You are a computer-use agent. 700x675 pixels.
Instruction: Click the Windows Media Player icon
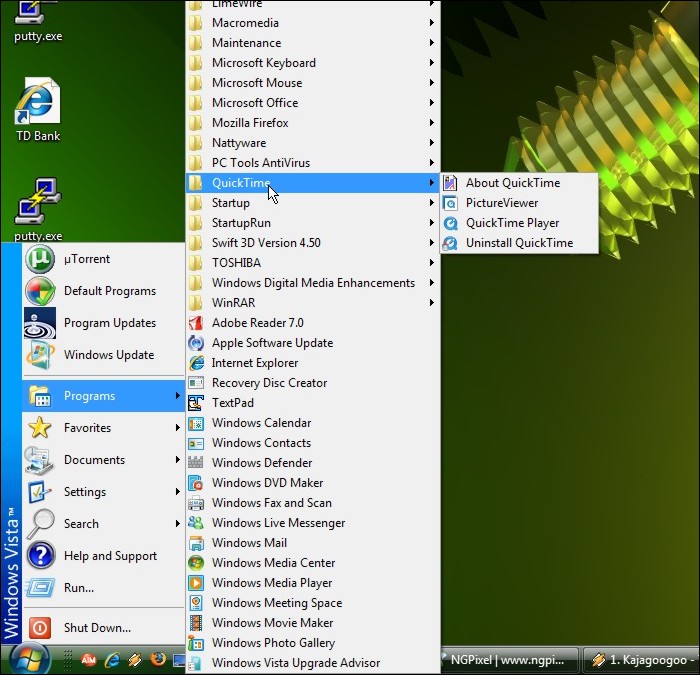(196, 583)
